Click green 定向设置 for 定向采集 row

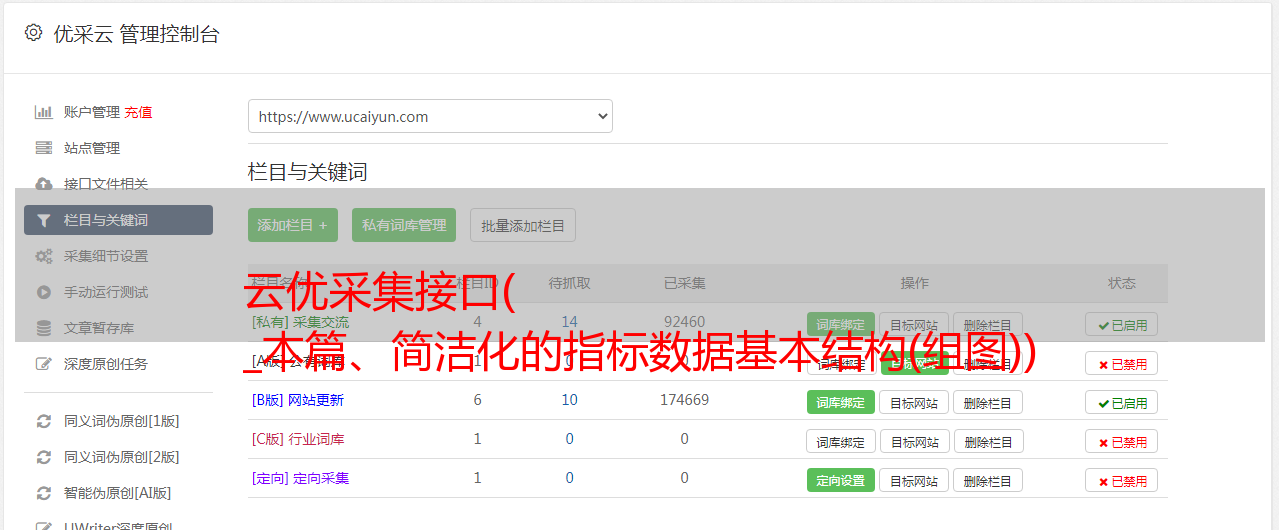841,480
